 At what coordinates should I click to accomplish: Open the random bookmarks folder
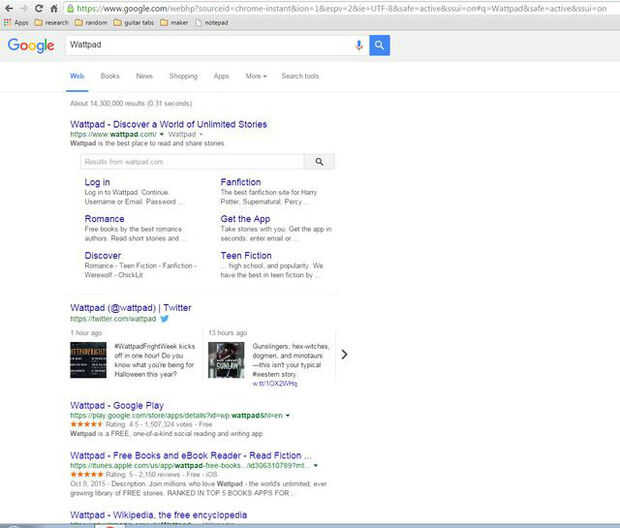click(91, 23)
